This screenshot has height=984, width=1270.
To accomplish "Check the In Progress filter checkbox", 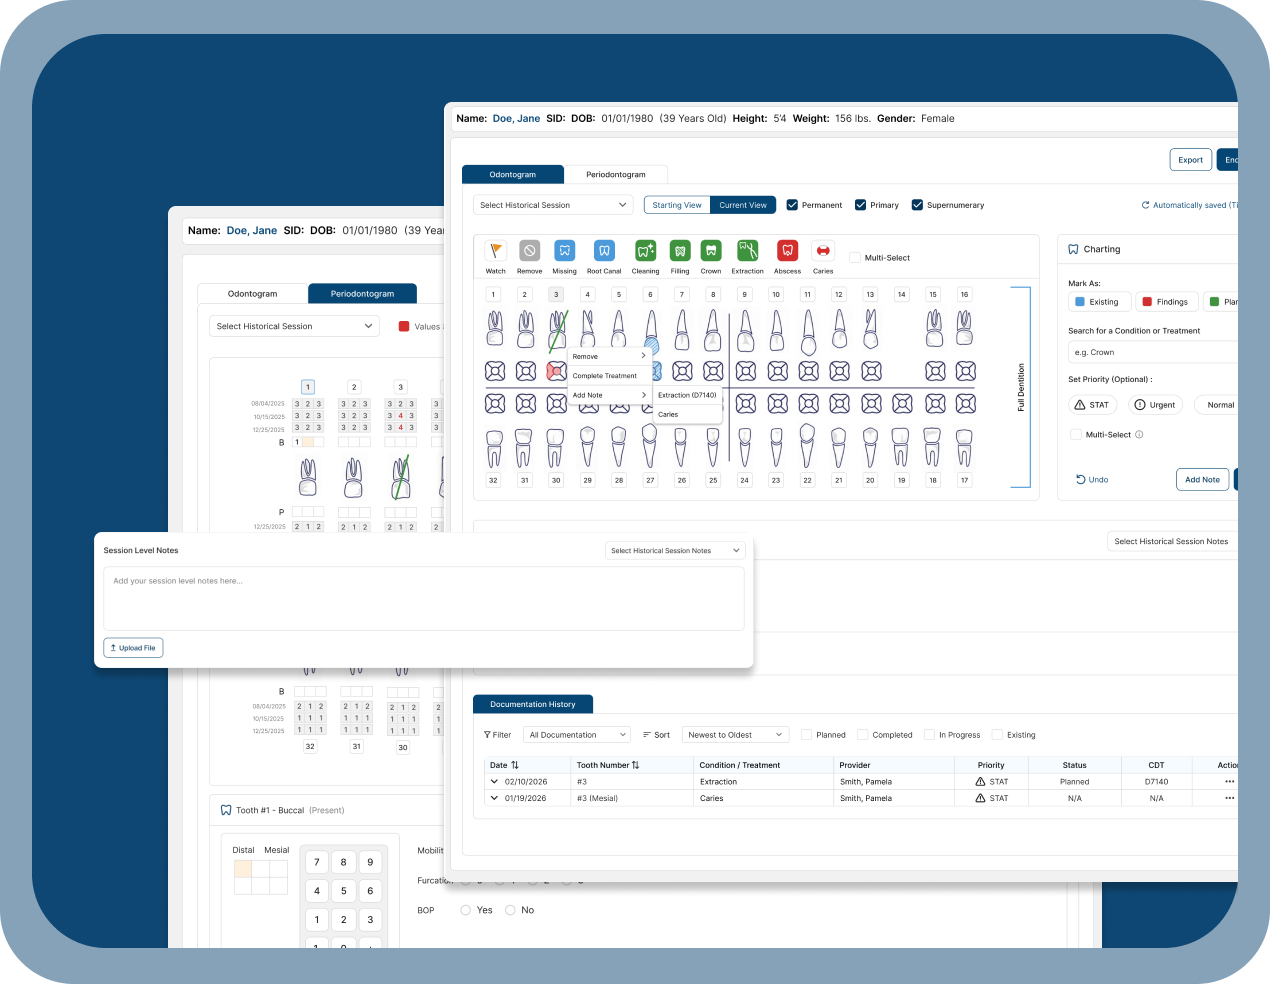I will (929, 735).
